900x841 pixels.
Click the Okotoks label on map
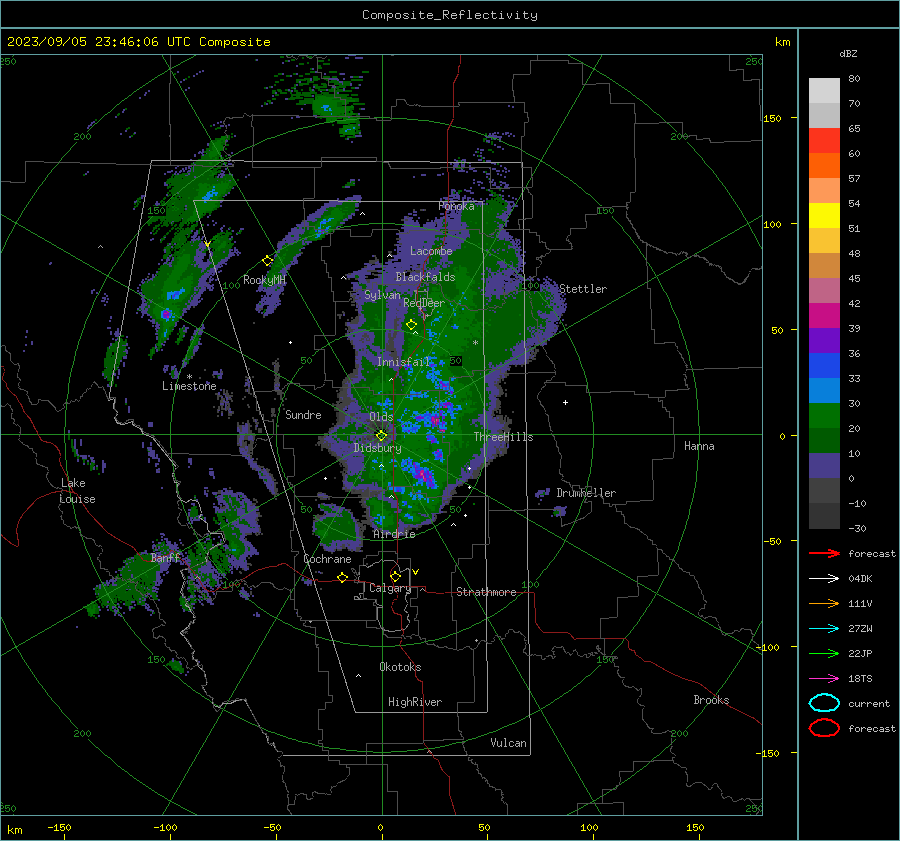point(400,667)
